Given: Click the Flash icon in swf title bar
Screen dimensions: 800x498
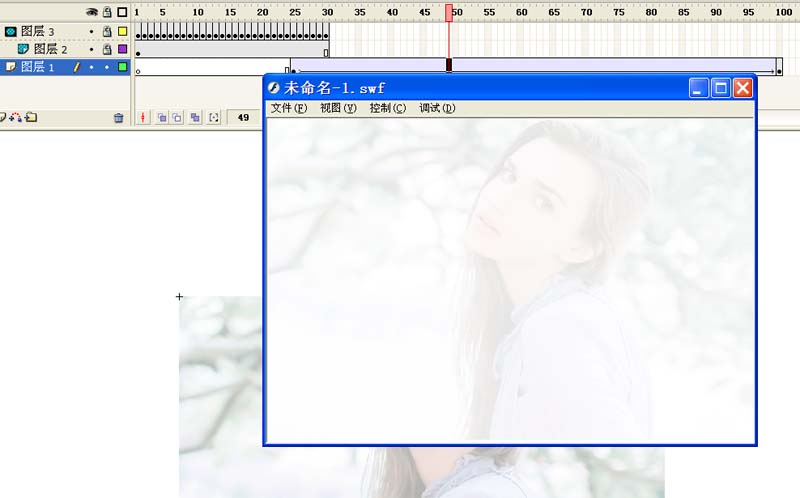Looking at the screenshot, I should (x=274, y=88).
